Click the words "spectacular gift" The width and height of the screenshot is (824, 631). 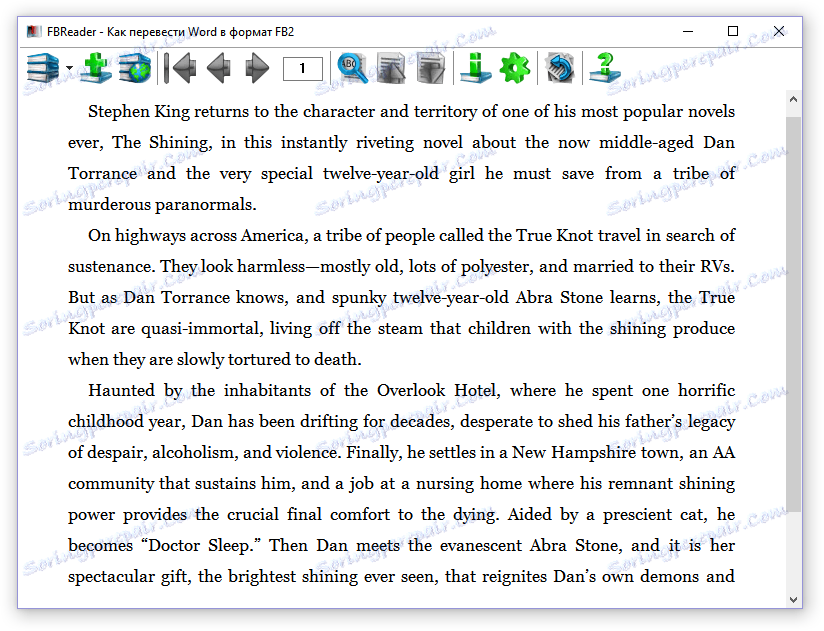tap(128, 576)
